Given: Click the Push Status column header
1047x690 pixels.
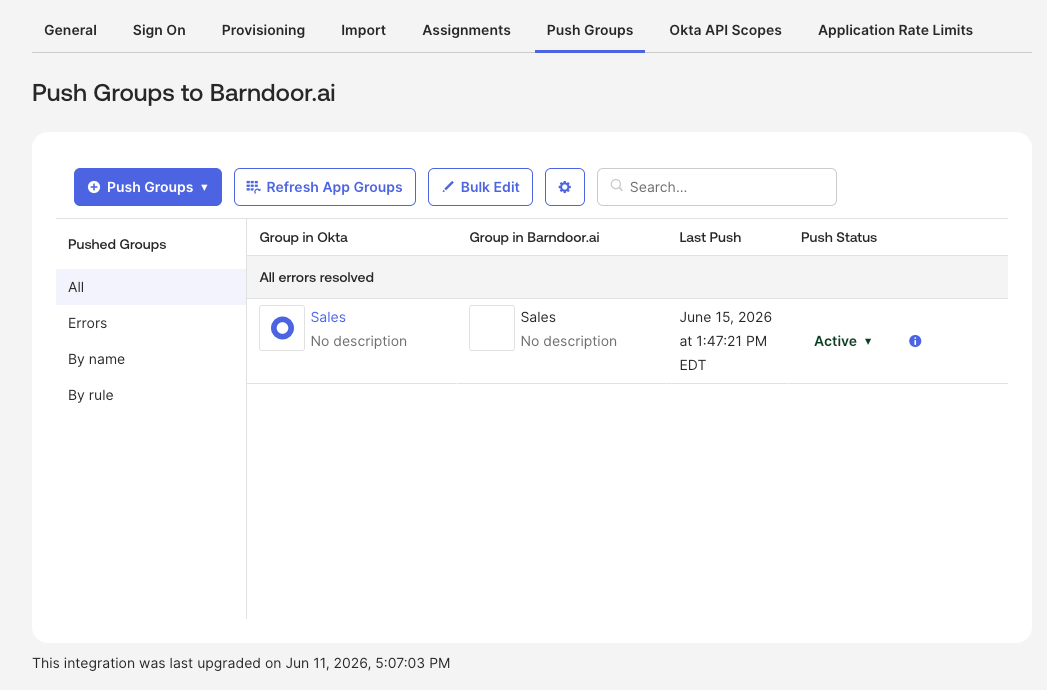Looking at the screenshot, I should tap(839, 237).
